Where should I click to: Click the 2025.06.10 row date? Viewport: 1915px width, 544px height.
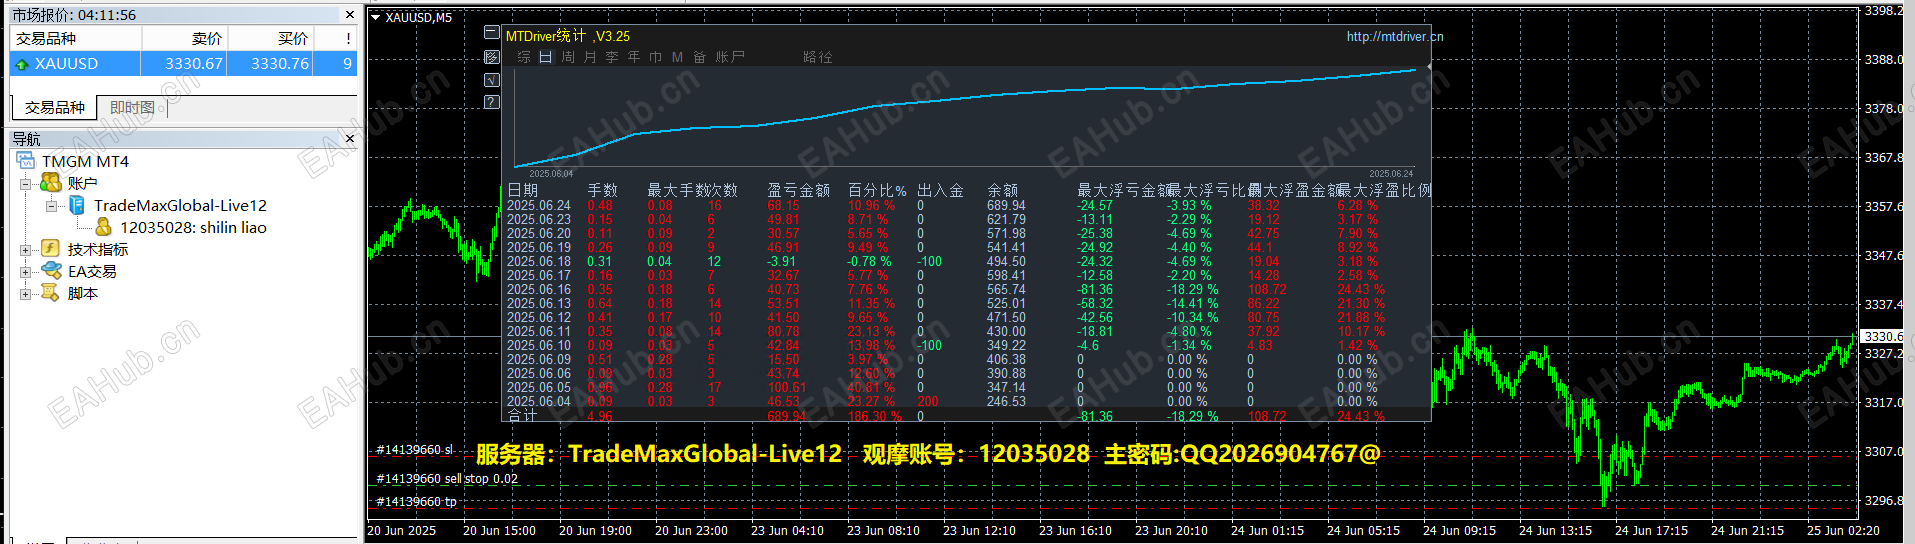(539, 345)
